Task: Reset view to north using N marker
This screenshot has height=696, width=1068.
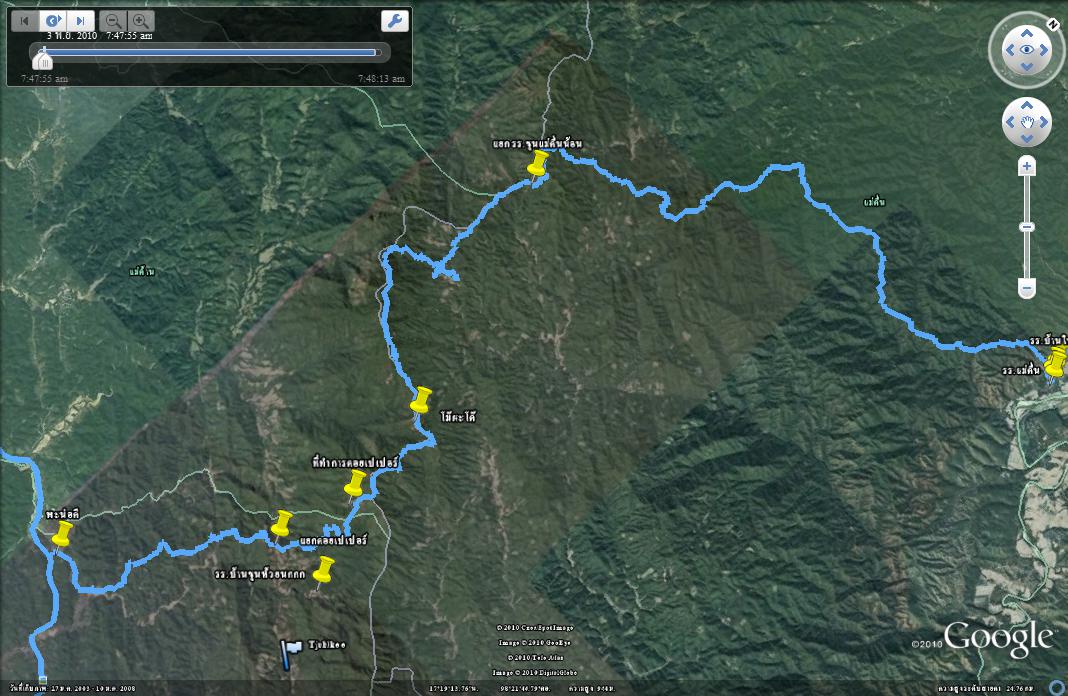Action: (x=1054, y=25)
